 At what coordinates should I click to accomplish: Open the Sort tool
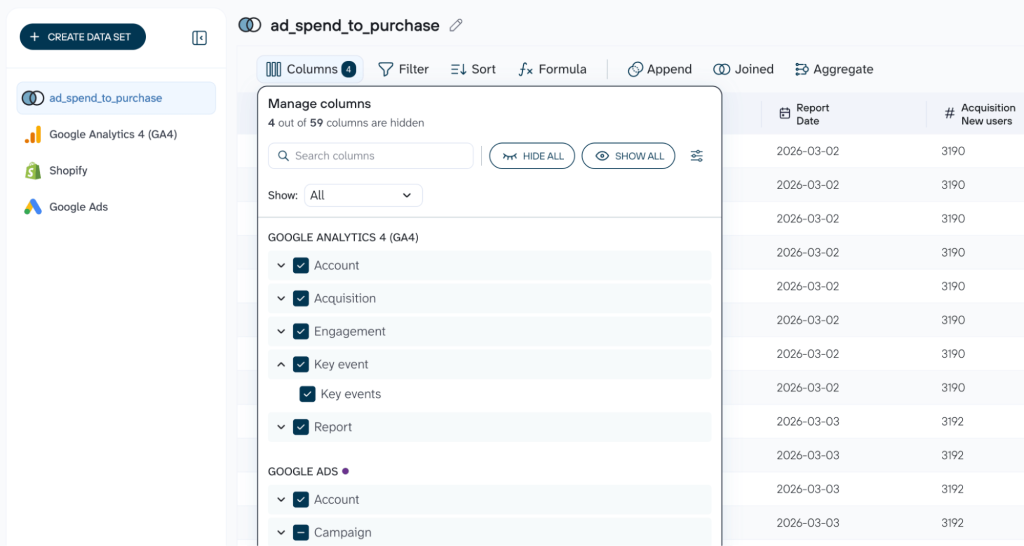coord(473,69)
